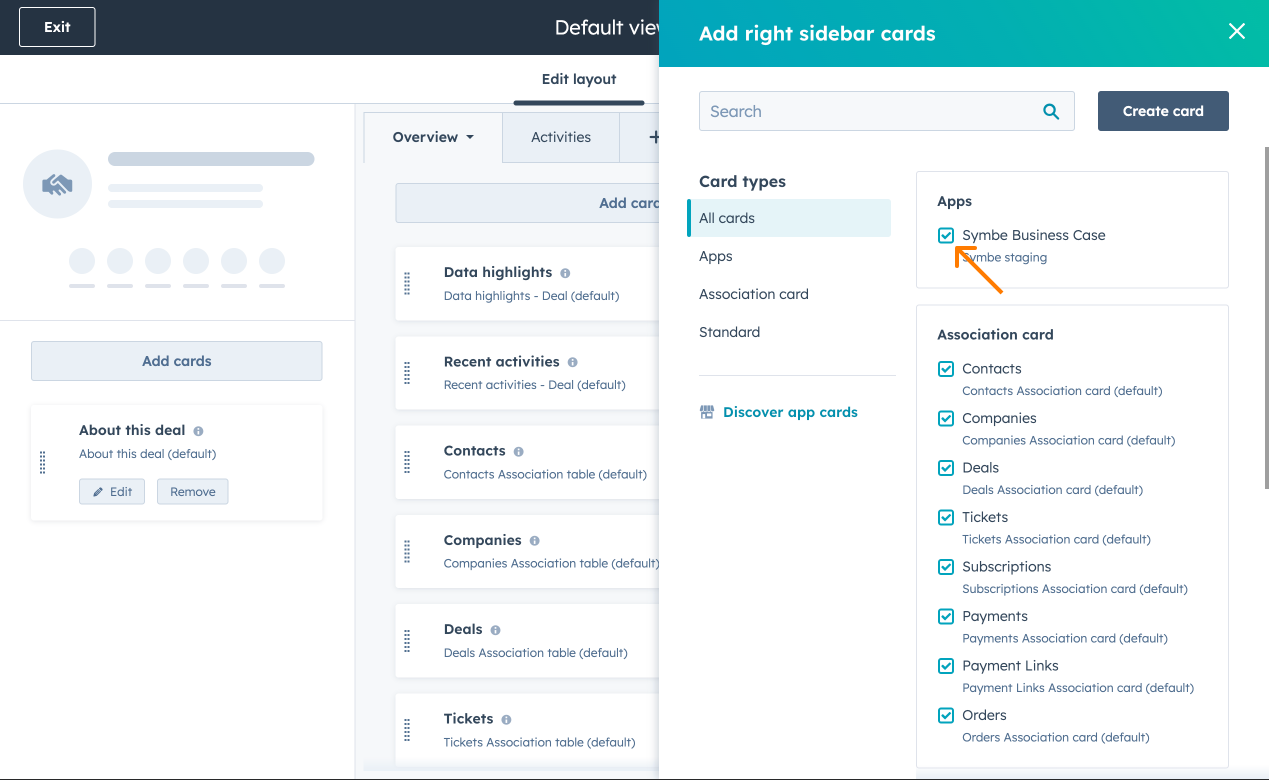Focus the card Search field
The width and height of the screenshot is (1269, 780).
[x=887, y=111]
